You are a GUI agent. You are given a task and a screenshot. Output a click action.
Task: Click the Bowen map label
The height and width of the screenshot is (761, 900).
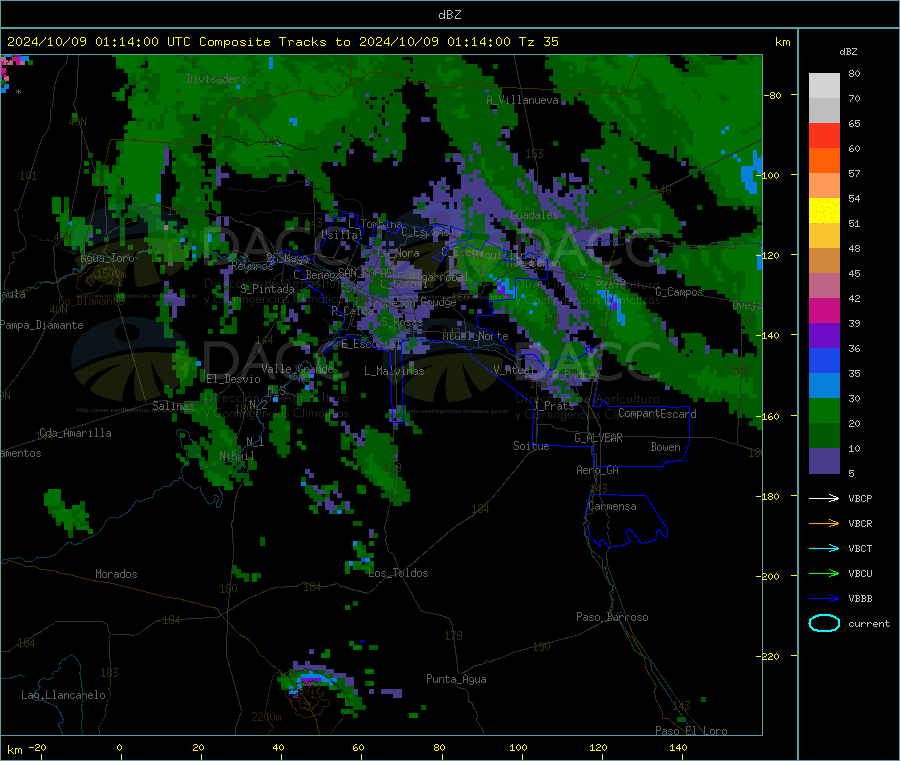tap(665, 447)
